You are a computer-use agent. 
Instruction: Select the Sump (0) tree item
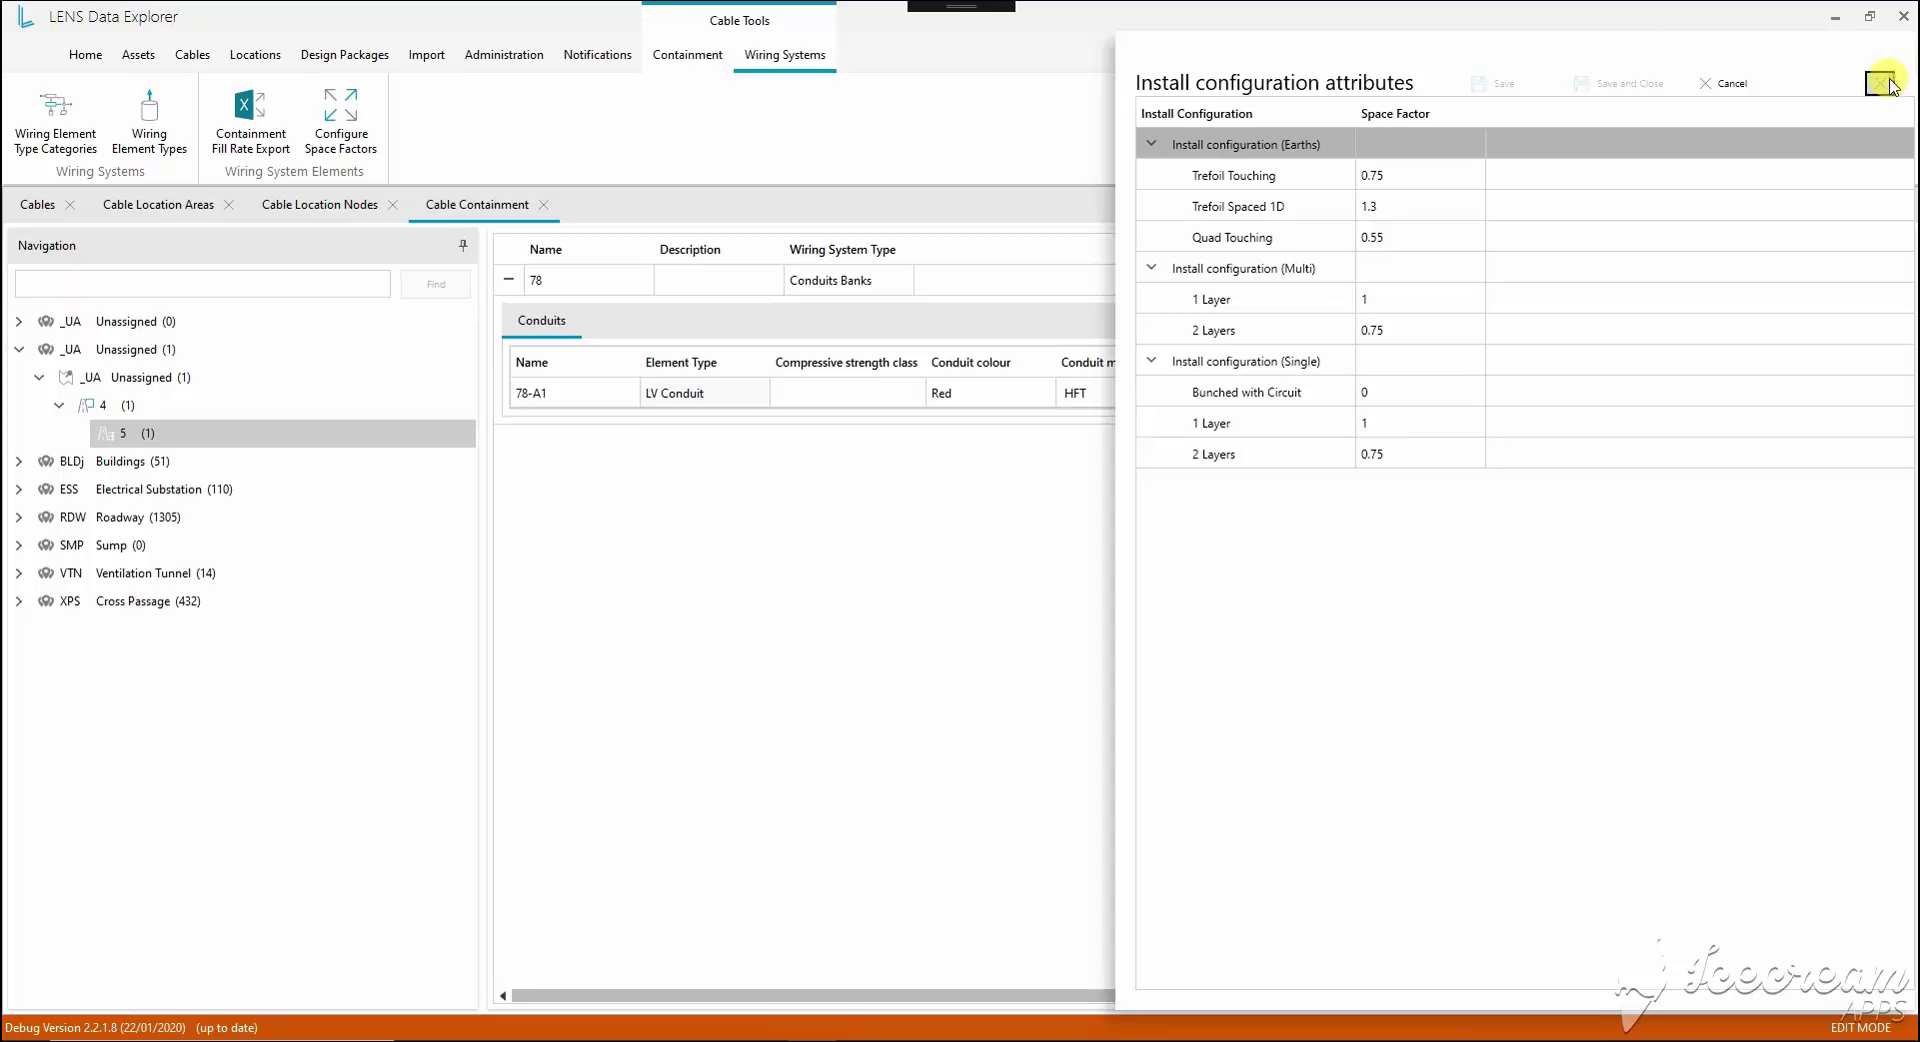coord(120,546)
